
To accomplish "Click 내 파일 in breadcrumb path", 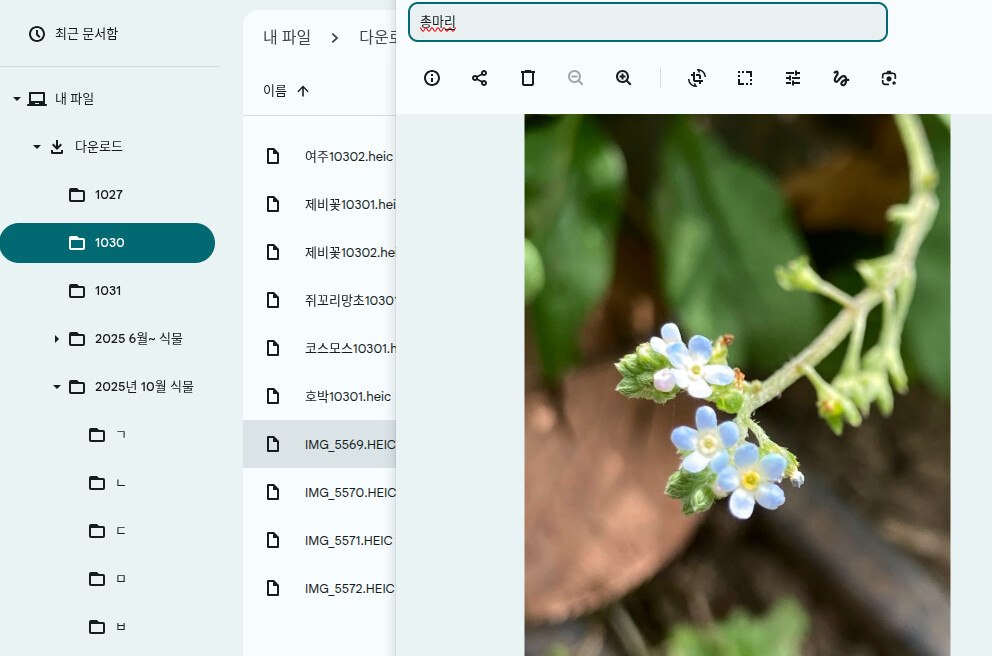I will click(x=287, y=37).
